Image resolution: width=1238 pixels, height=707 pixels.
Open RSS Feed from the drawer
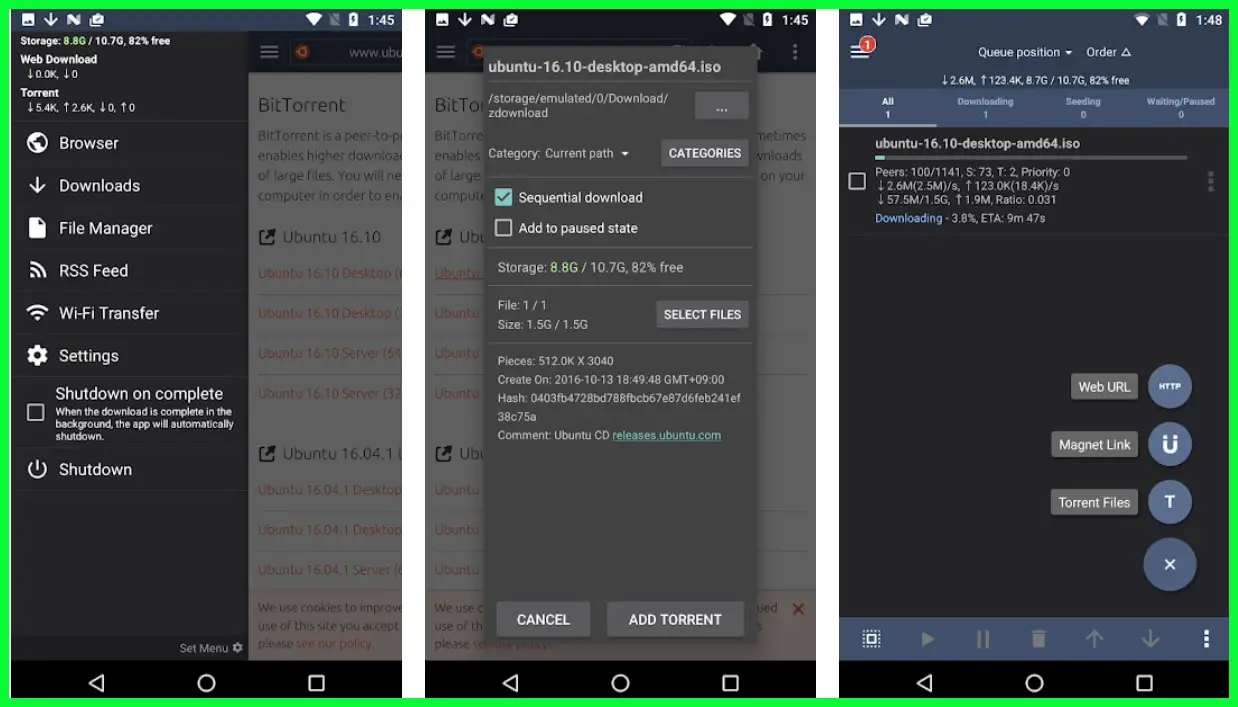[x=130, y=270]
